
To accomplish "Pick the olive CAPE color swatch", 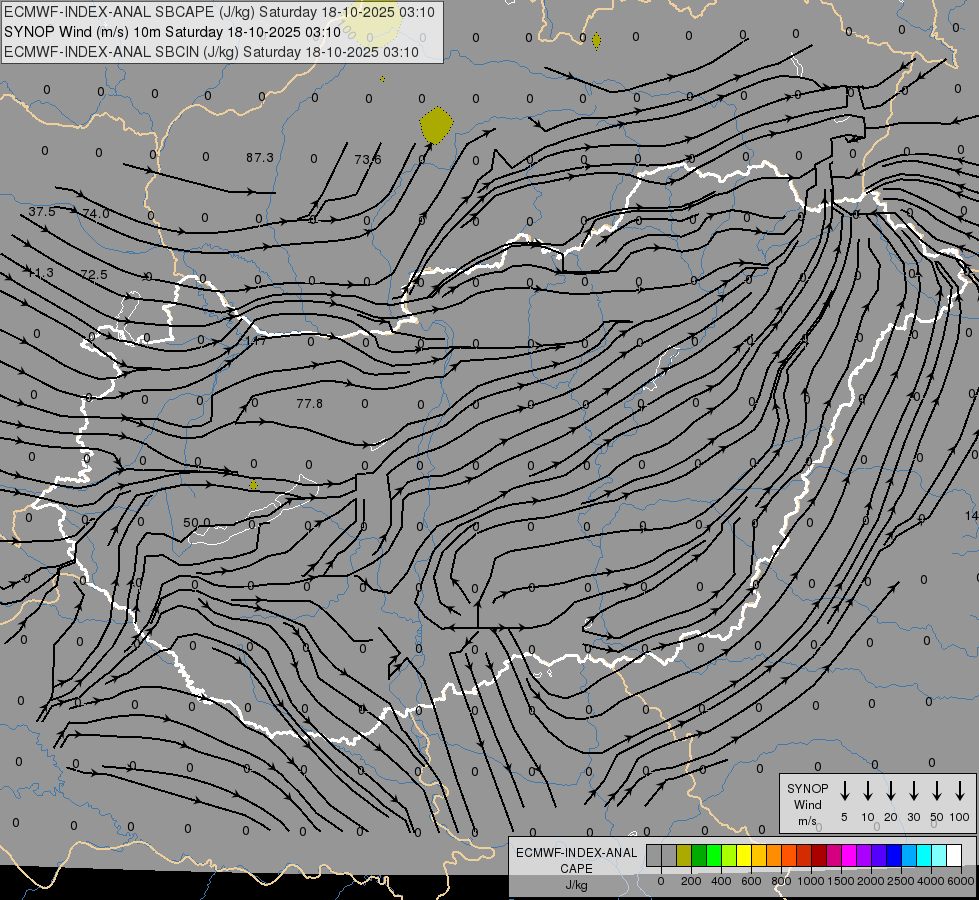I will [684, 855].
